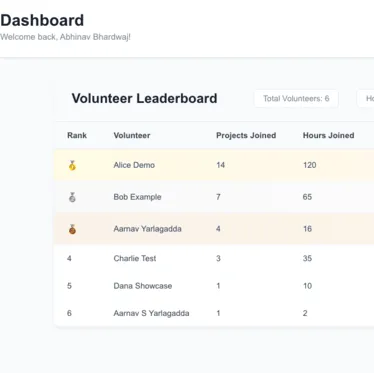The width and height of the screenshot is (374, 373).
Task: Select the Alice Demo volunteer name
Action: 134,165
